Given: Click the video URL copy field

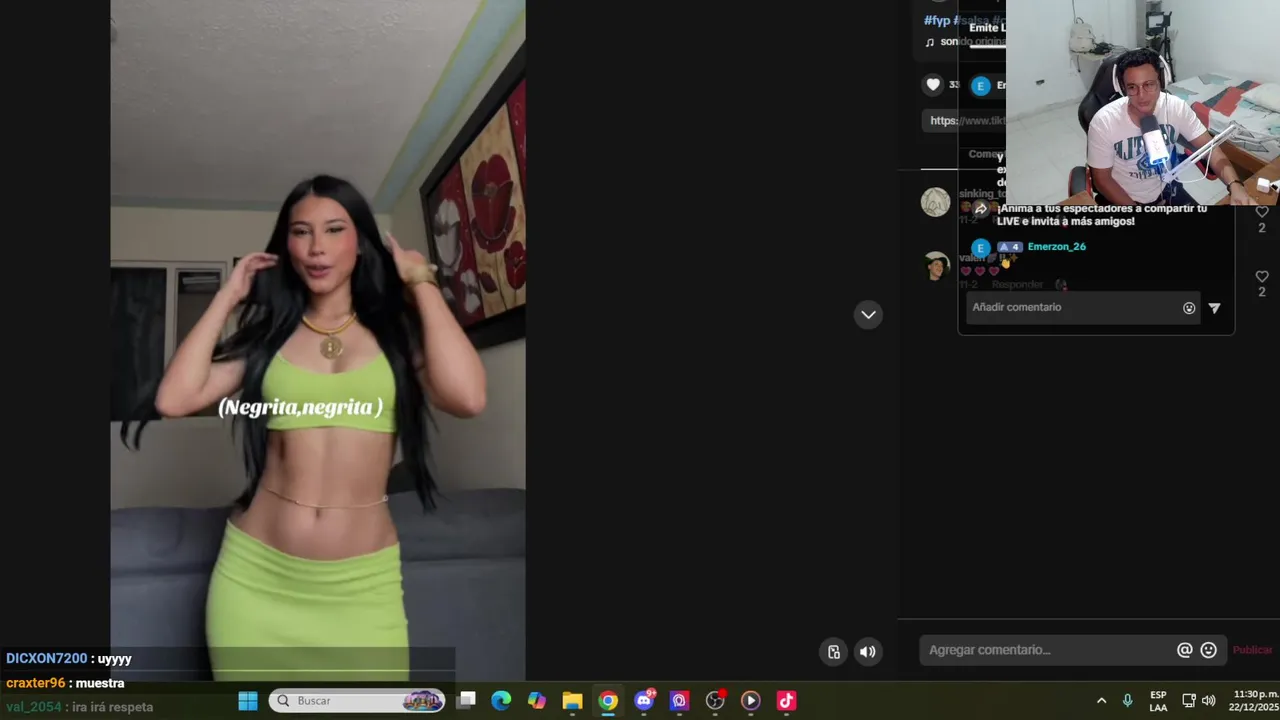Looking at the screenshot, I should [963, 121].
